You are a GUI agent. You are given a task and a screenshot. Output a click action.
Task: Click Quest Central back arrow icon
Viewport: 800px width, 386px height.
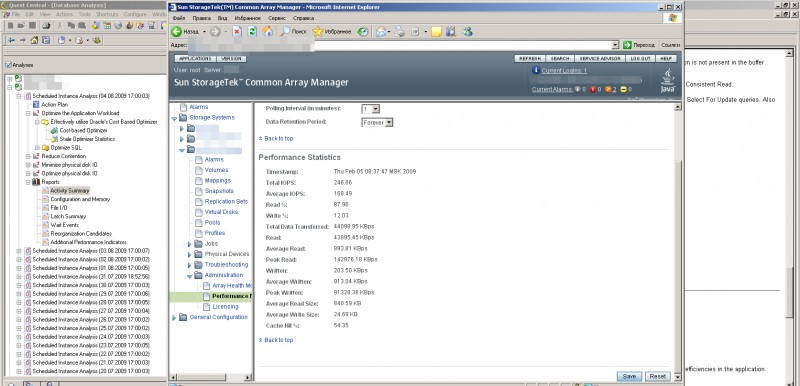tap(11, 40)
